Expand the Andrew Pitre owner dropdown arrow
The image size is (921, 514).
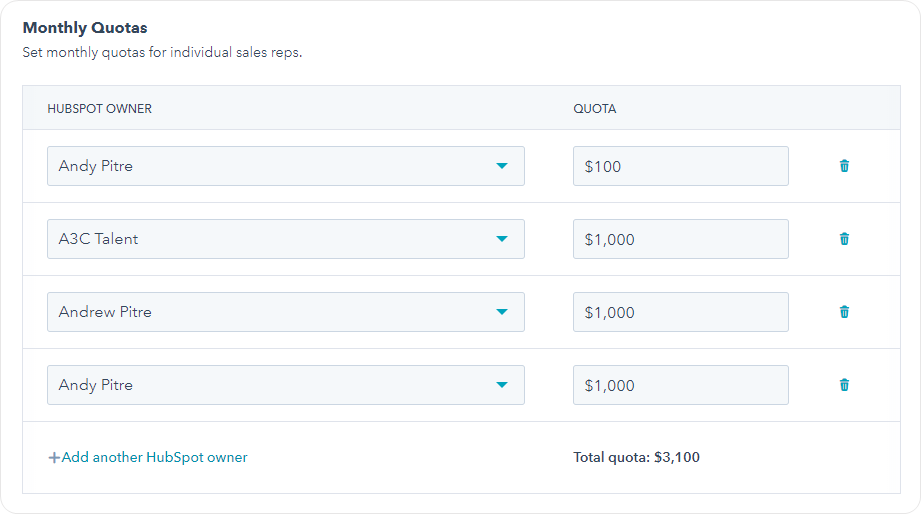click(x=502, y=312)
